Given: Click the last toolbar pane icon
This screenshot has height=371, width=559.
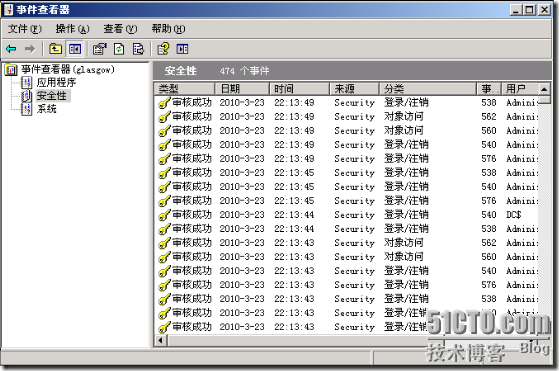Looking at the screenshot, I should point(182,49).
